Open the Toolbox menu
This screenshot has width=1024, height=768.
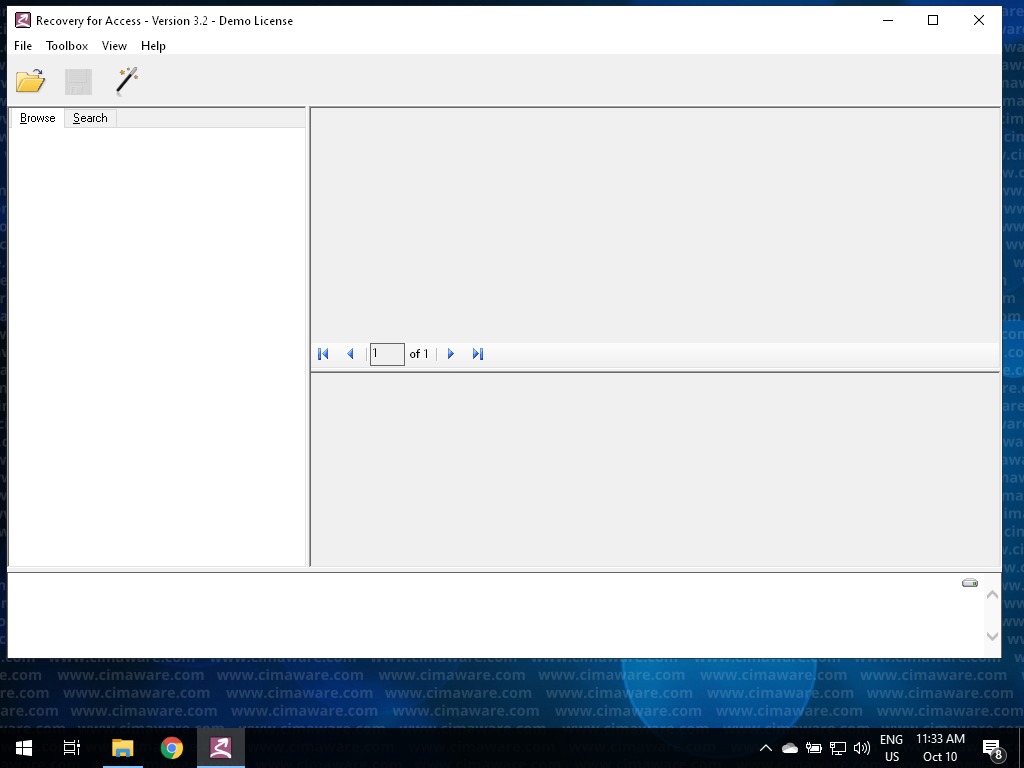tap(67, 46)
